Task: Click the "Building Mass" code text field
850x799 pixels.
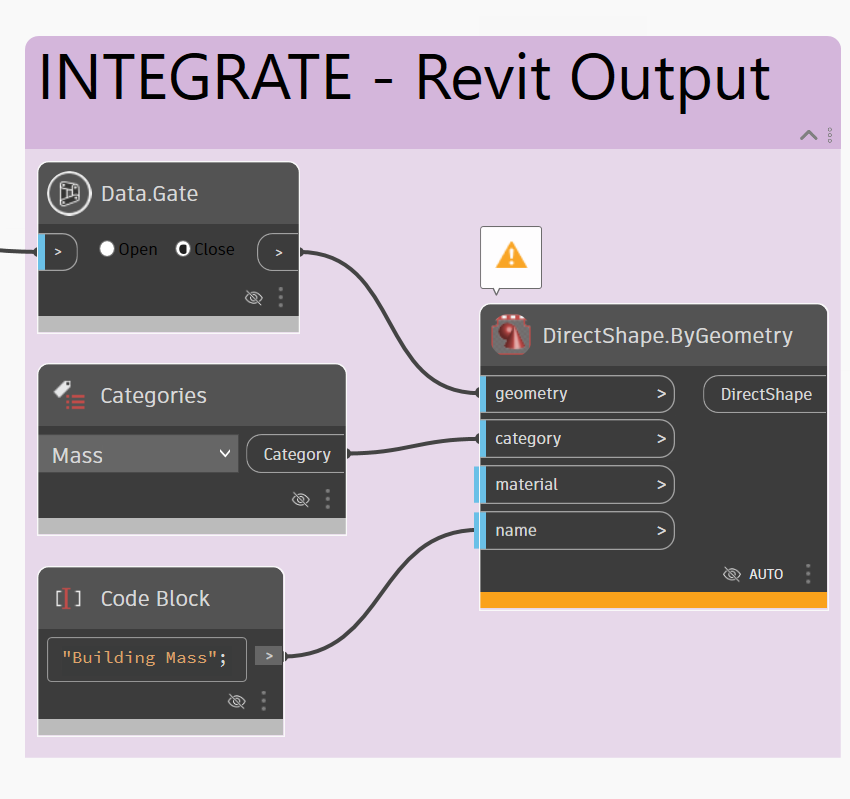Action: pyautogui.click(x=146, y=658)
